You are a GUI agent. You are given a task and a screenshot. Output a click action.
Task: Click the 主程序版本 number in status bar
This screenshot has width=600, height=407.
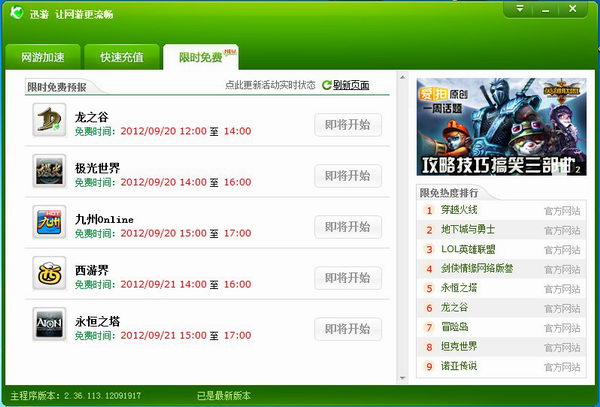[102, 396]
